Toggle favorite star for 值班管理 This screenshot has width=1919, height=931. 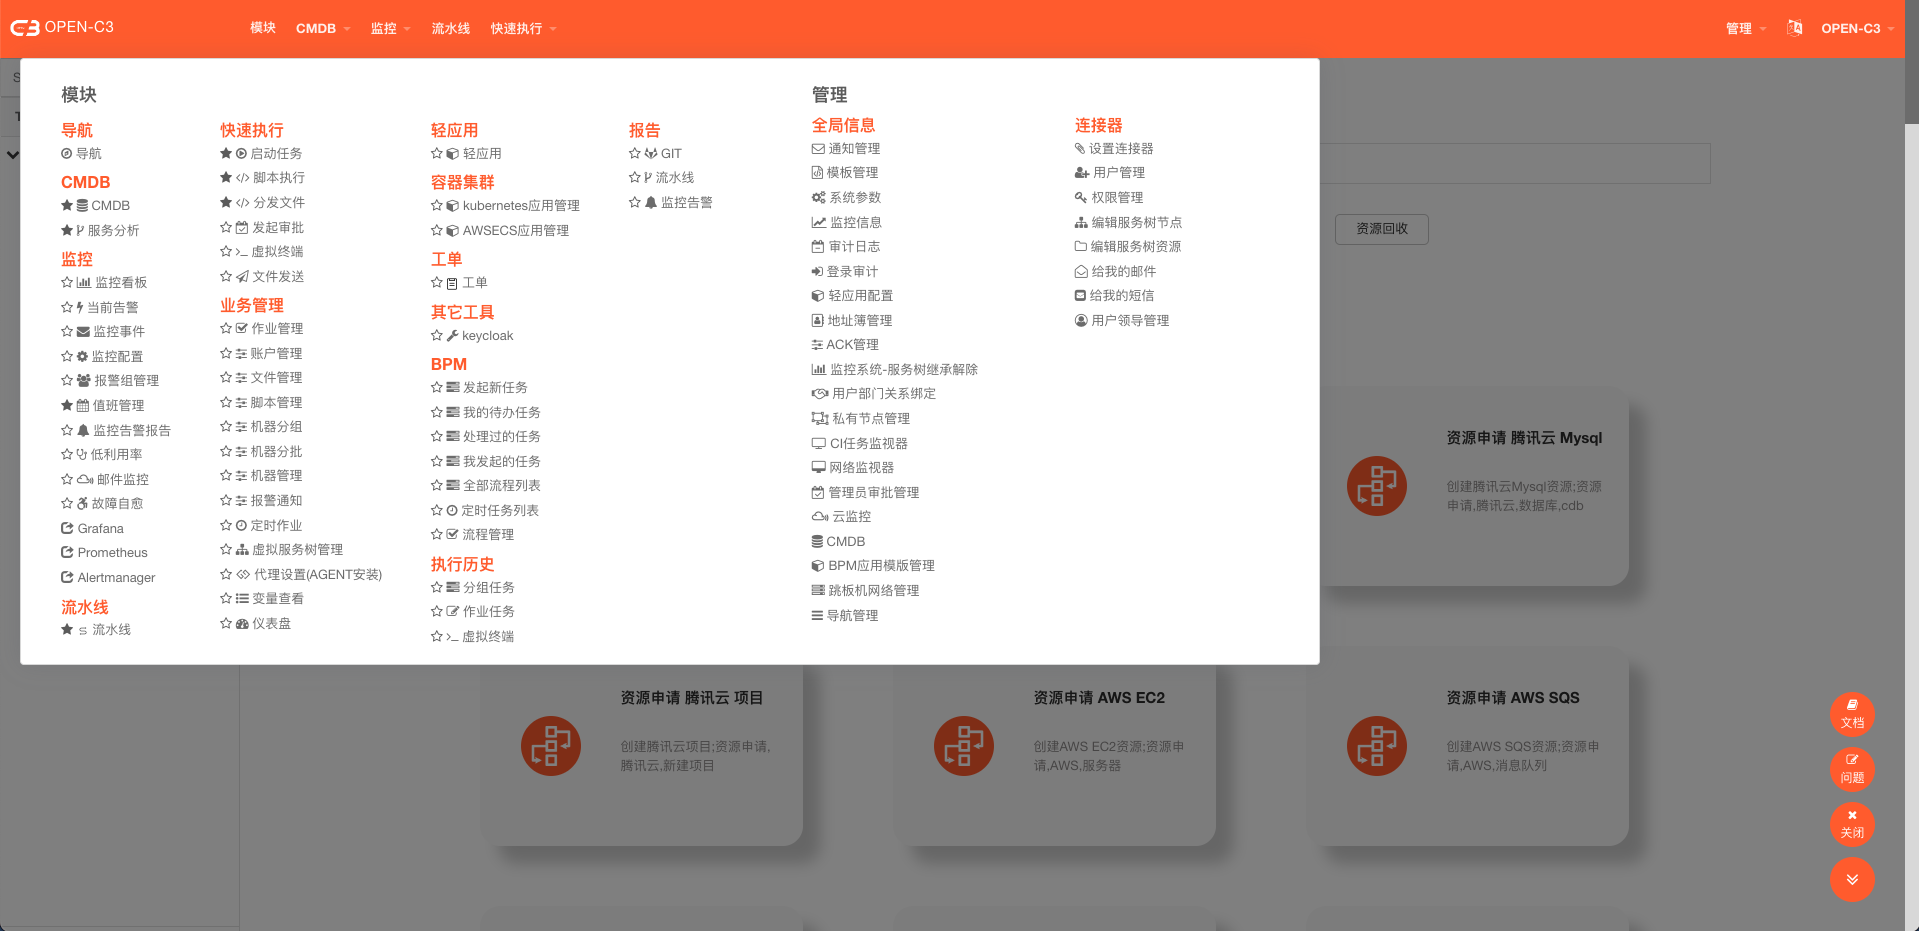pyautogui.click(x=67, y=405)
